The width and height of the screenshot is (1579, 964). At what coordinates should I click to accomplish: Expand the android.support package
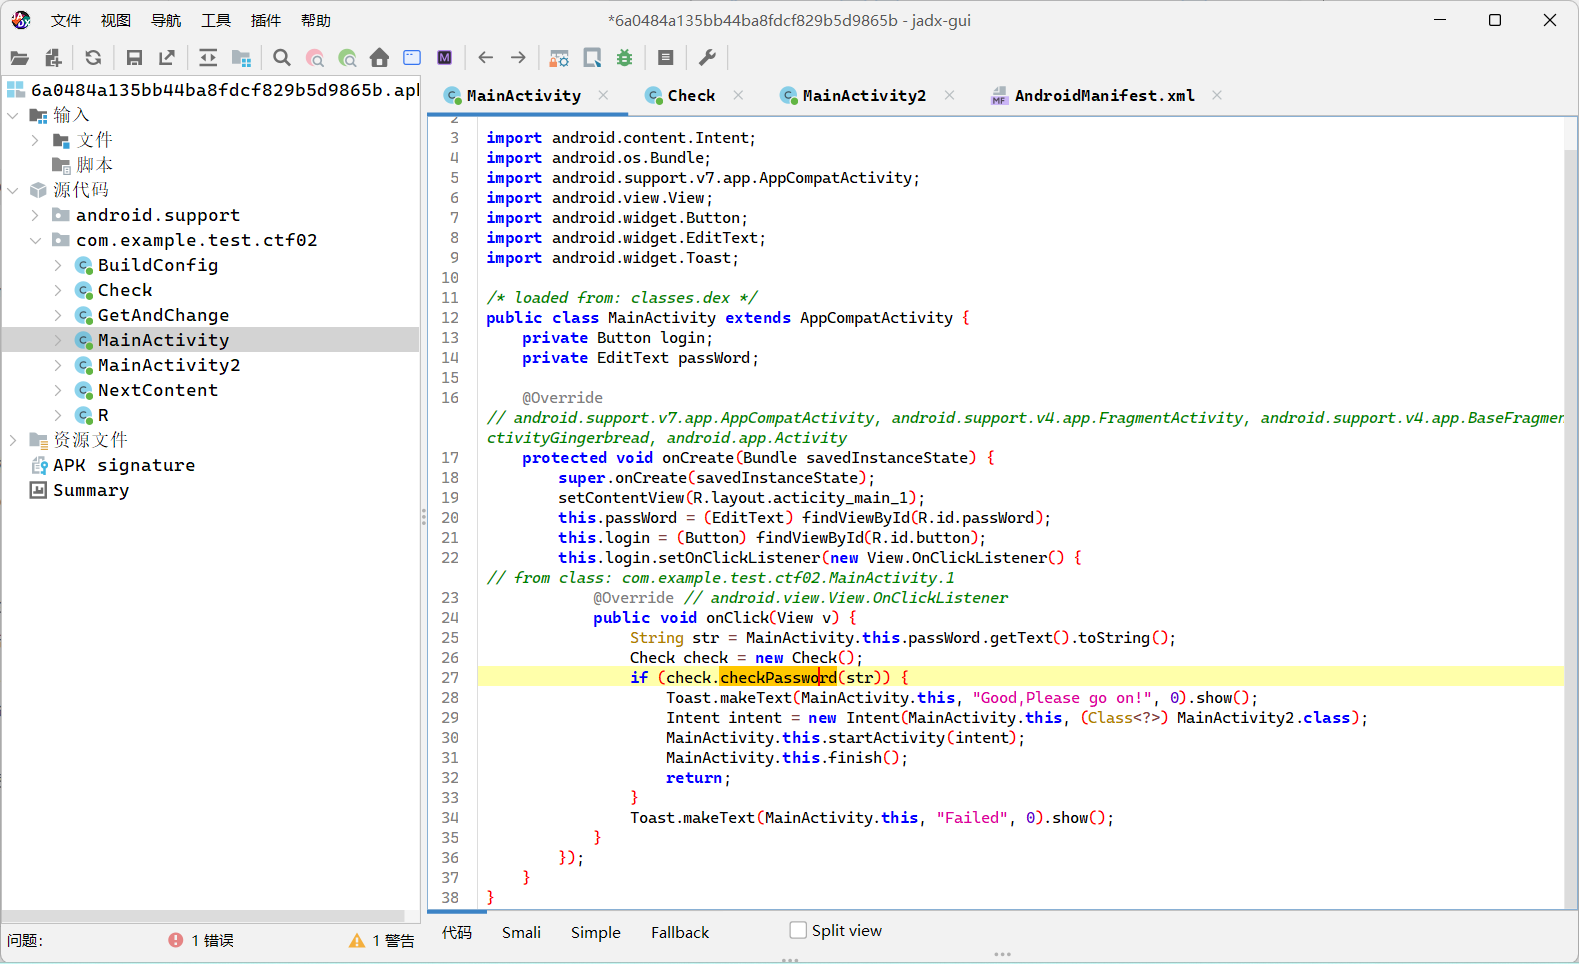(x=35, y=215)
